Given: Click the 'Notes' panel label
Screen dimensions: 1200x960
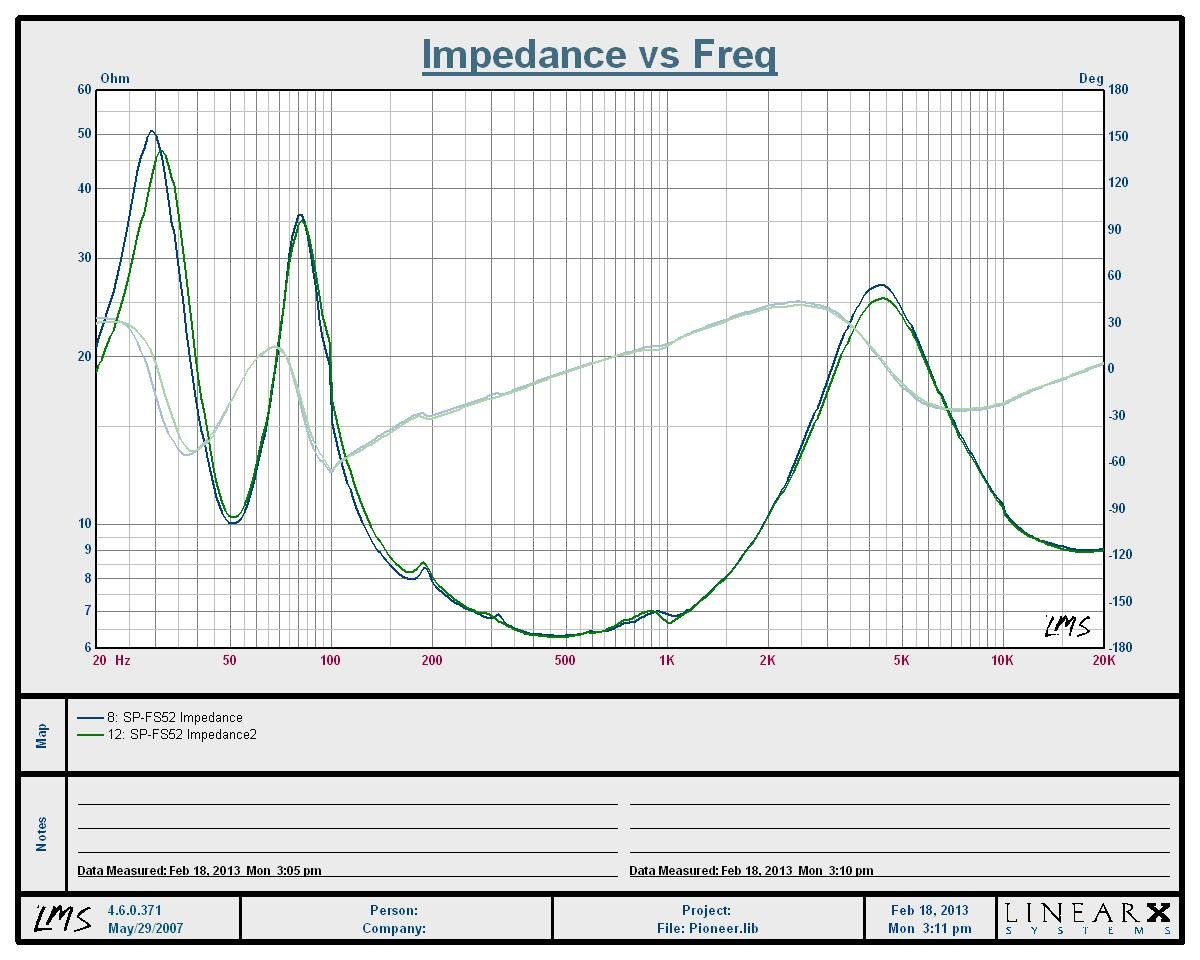Looking at the screenshot, I should (42, 834).
